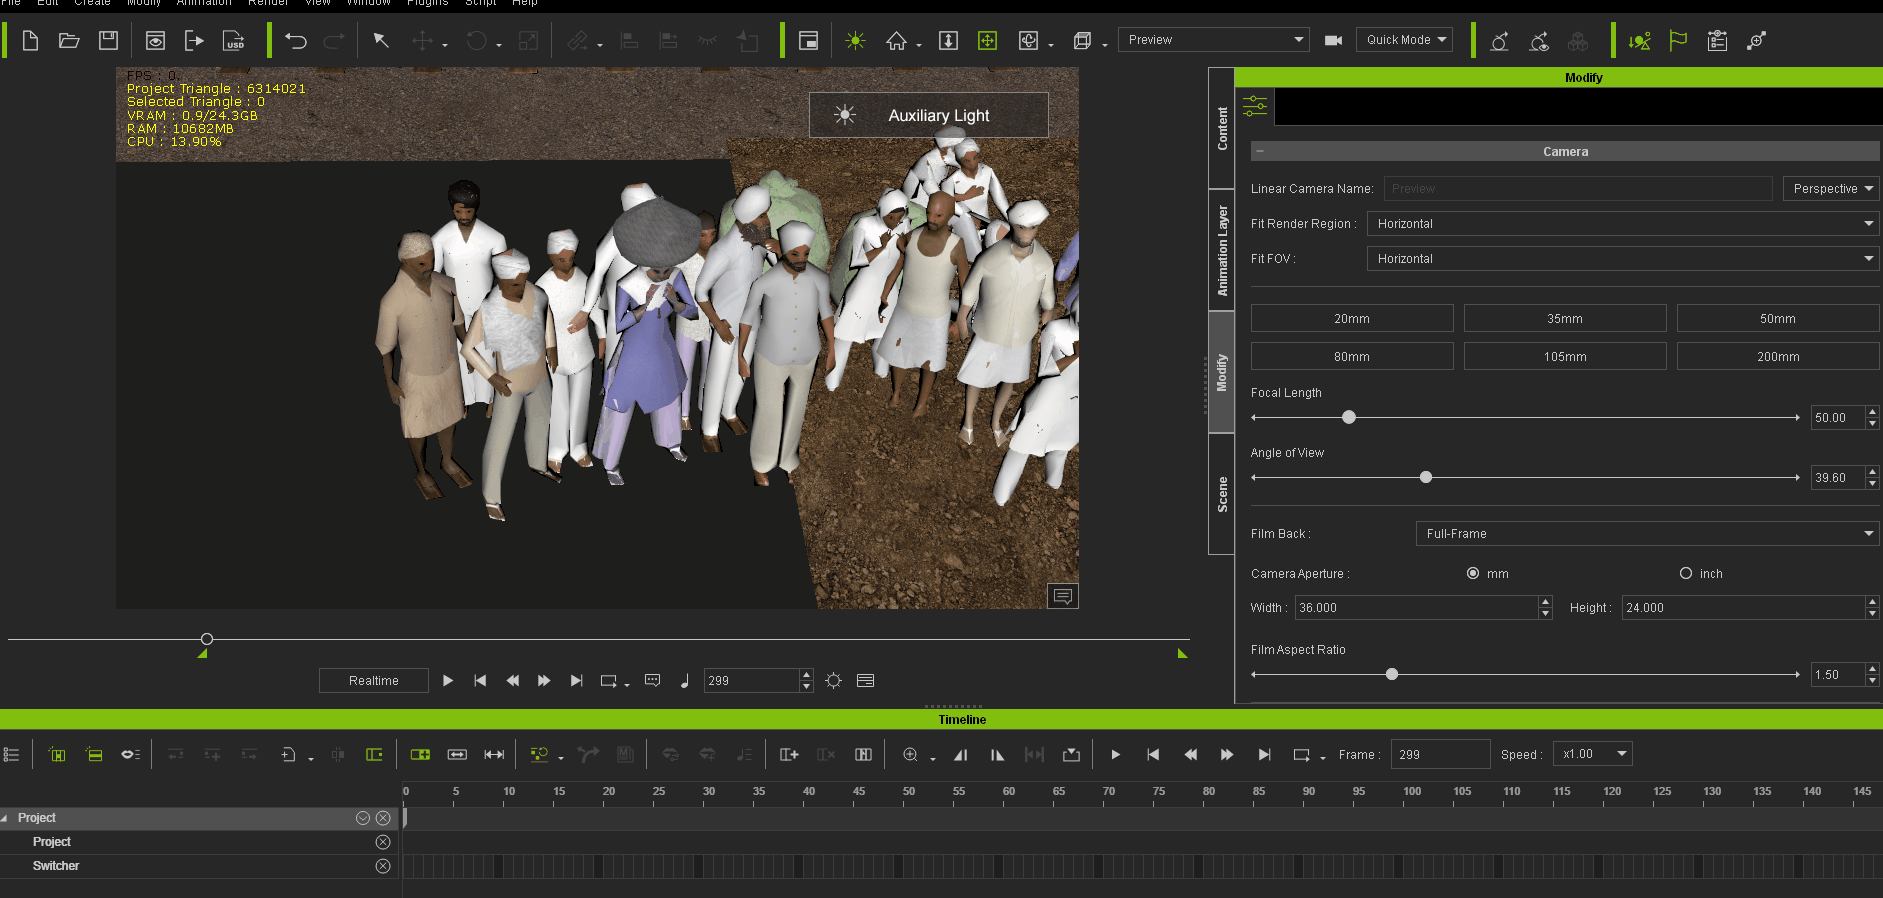
Task: Select the mm aperture unit radio button
Action: (1472, 573)
